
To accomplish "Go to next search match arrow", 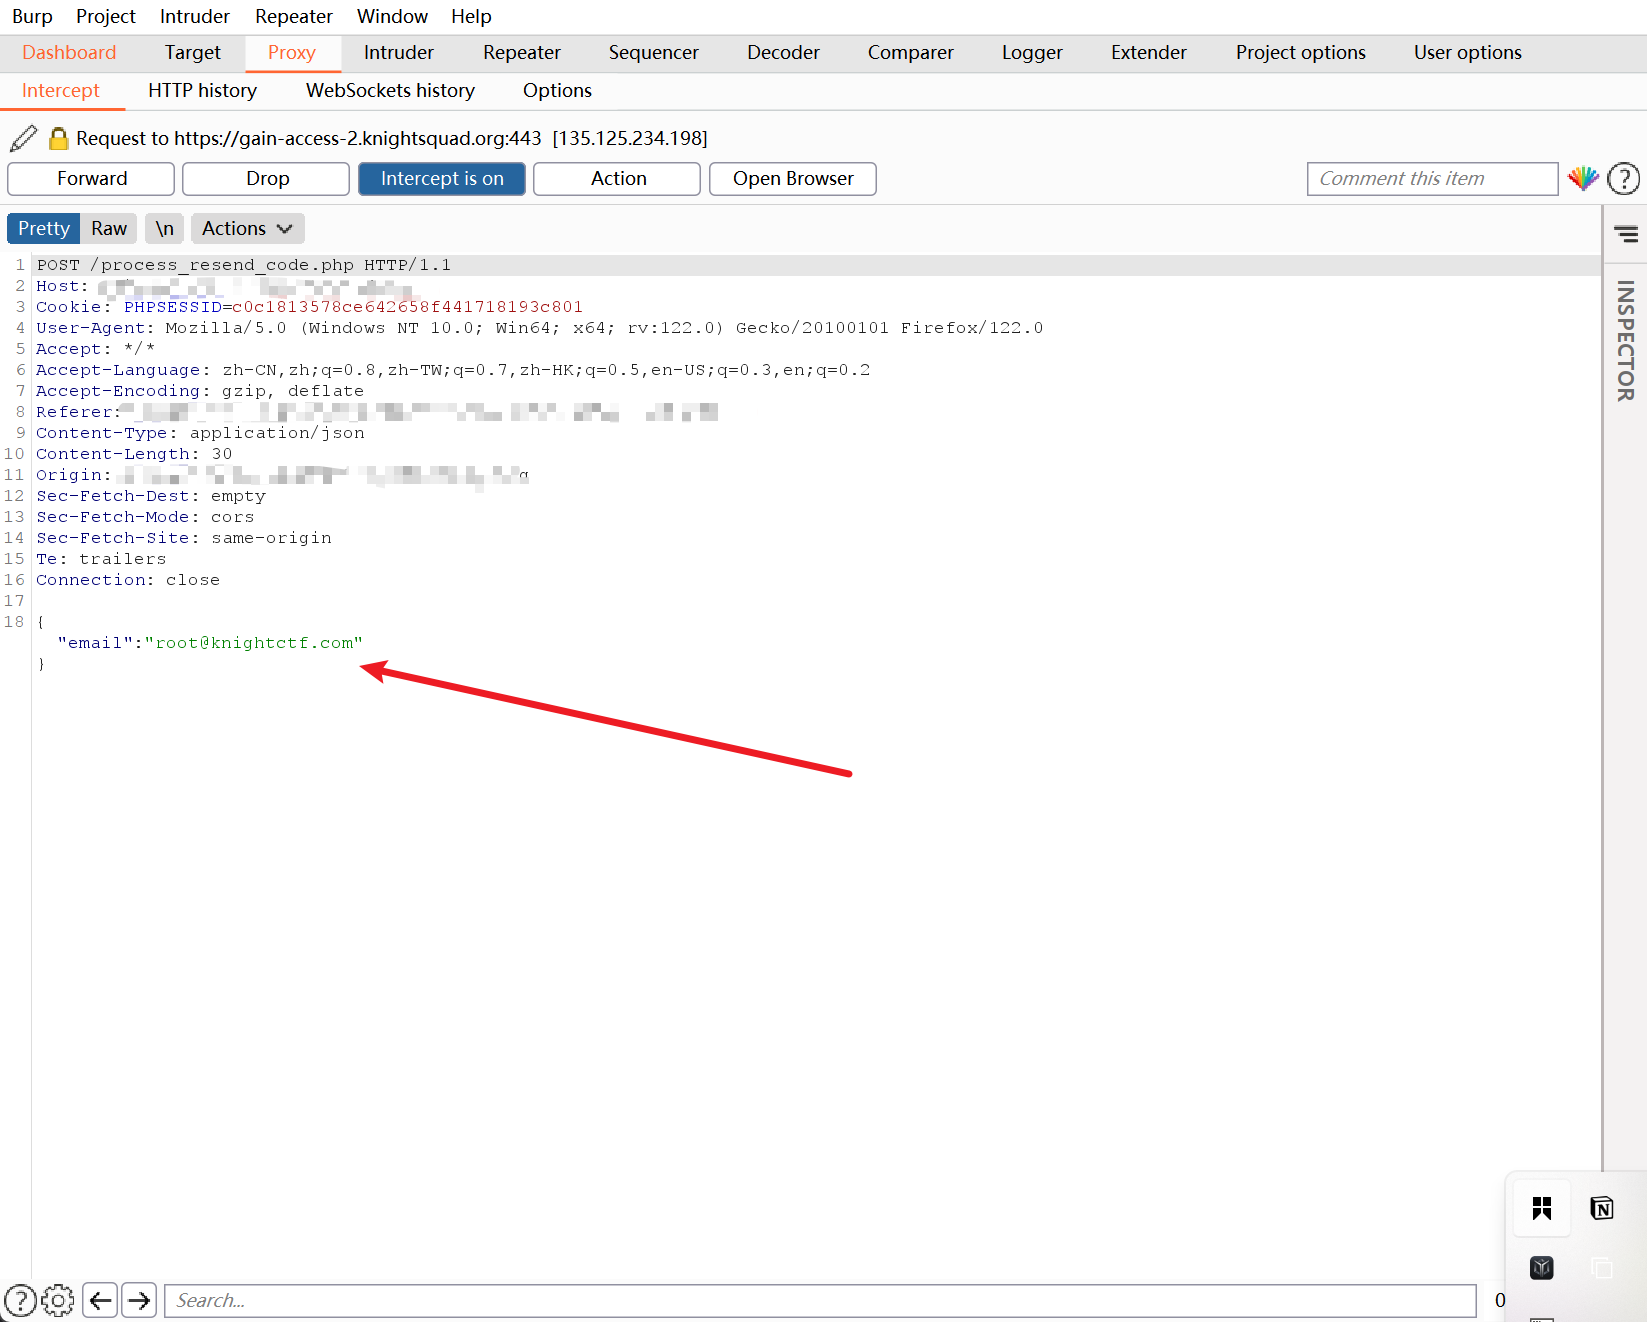I will [x=139, y=1300].
